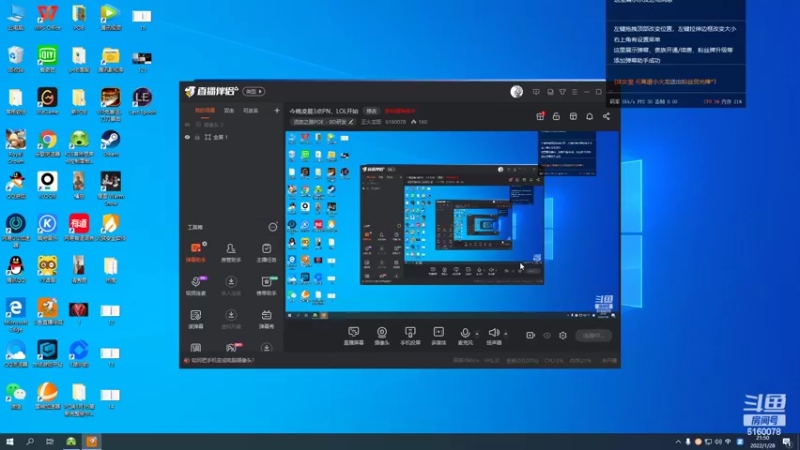Open the 弹幕秀 danmu show tool
Image resolution: width=800 pixels, height=450 pixels.
pos(266,319)
